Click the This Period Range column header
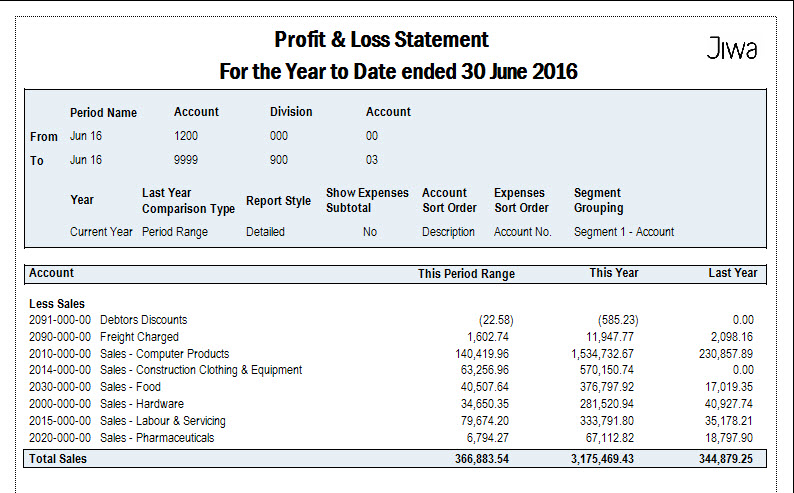This screenshot has height=493, width=794. (x=466, y=274)
